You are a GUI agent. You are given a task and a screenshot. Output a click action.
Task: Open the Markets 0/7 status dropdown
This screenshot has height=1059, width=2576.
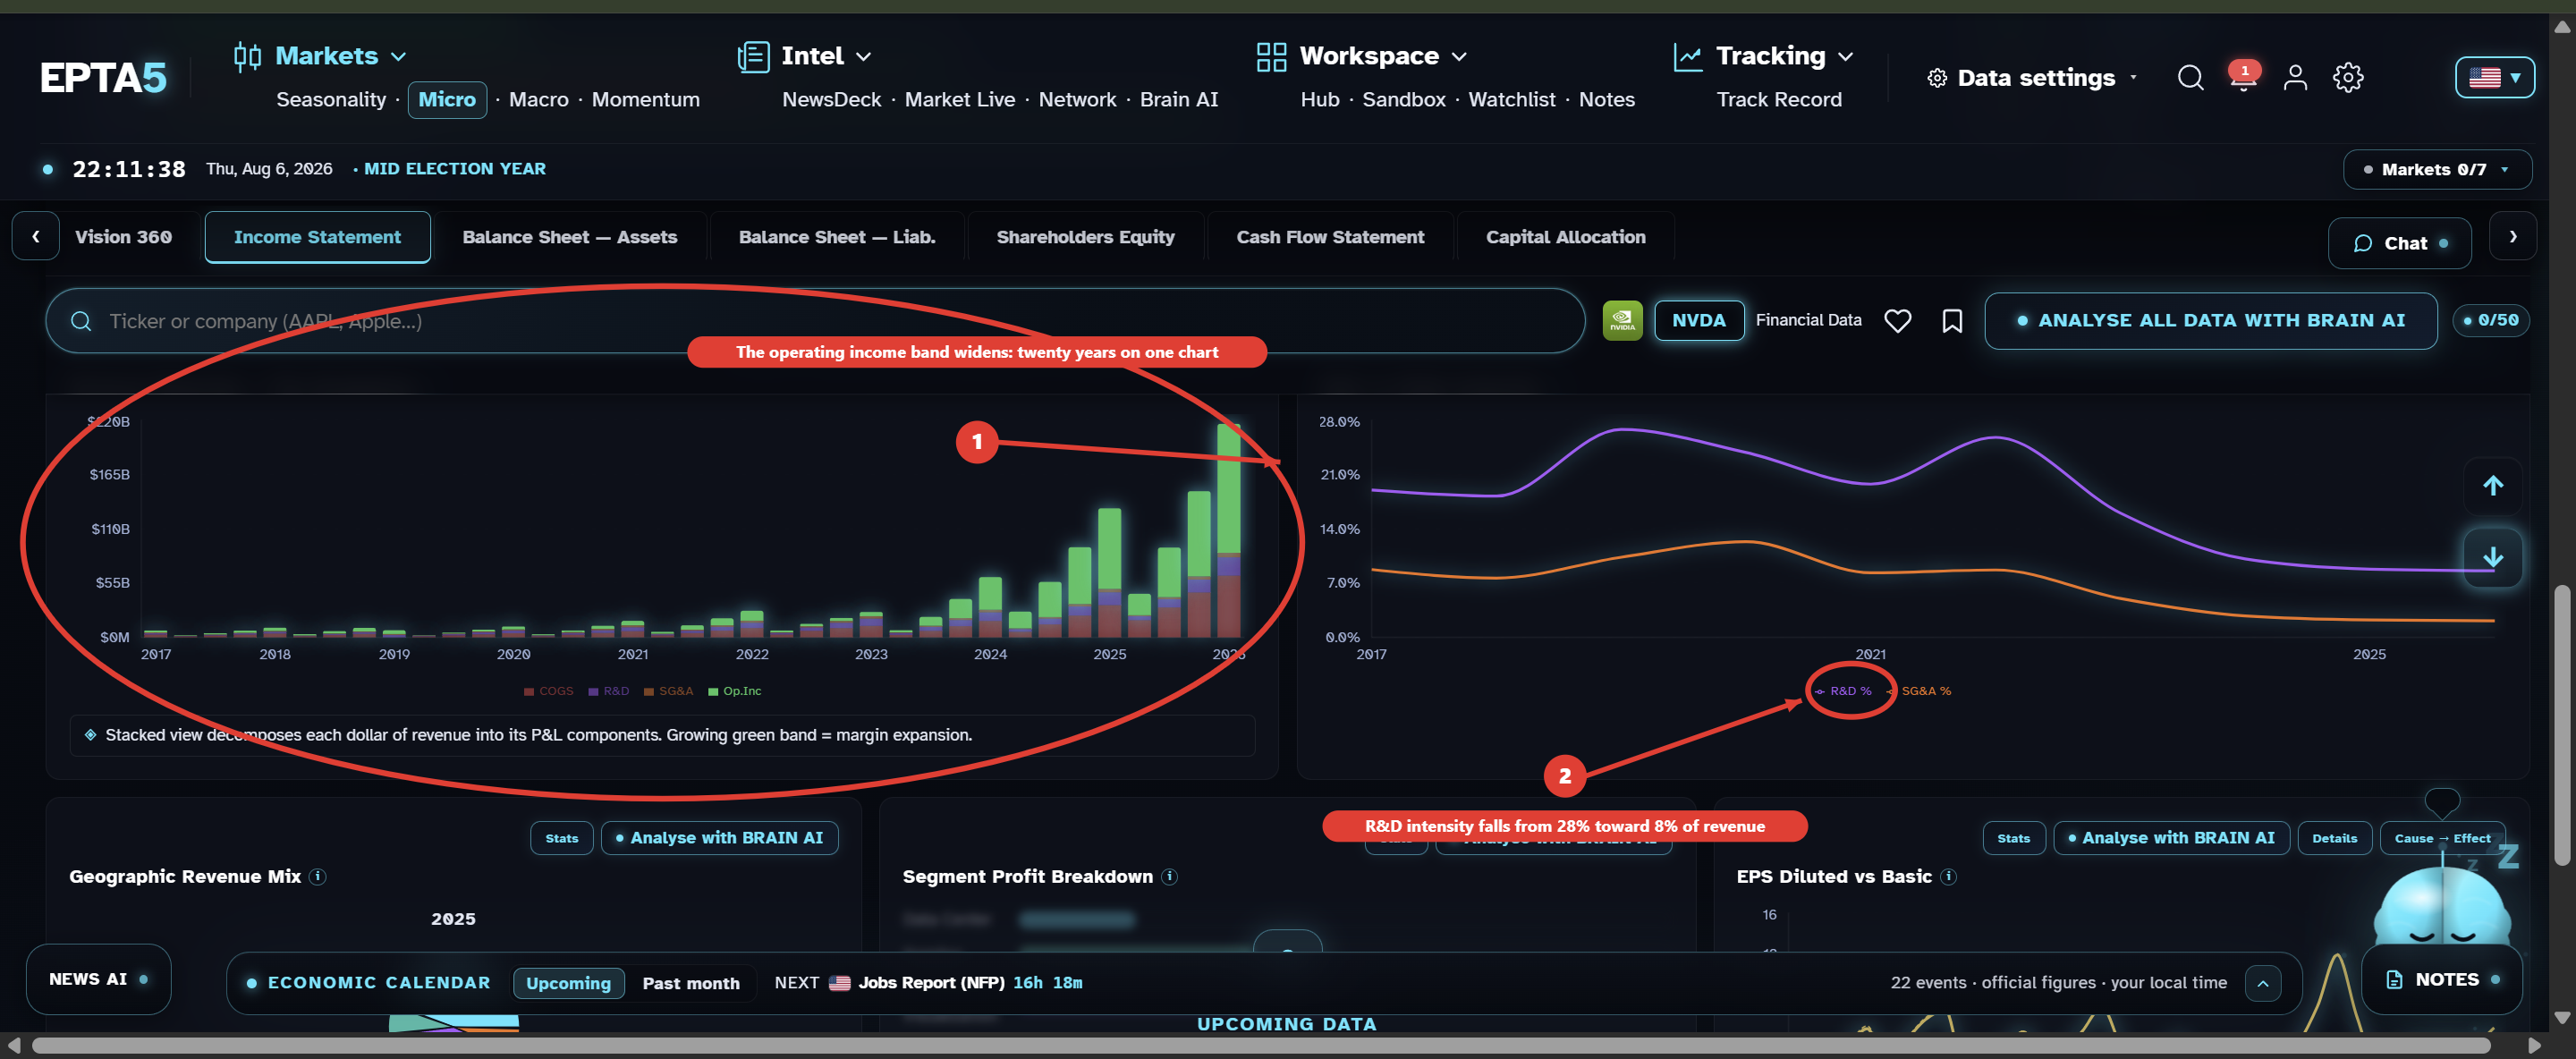click(2437, 170)
